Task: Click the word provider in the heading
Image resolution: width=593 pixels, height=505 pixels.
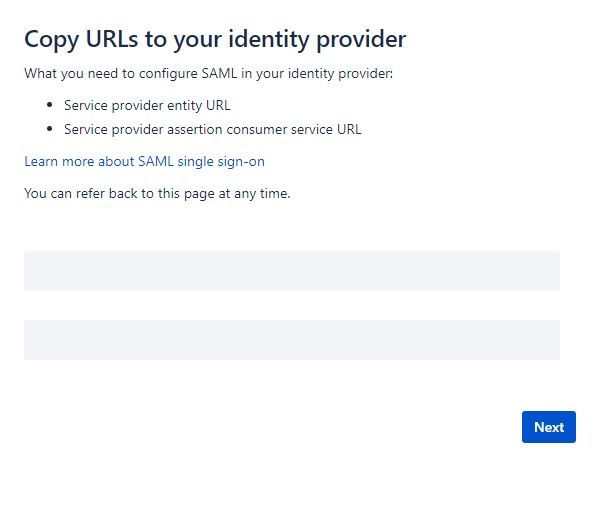Action: point(361,40)
